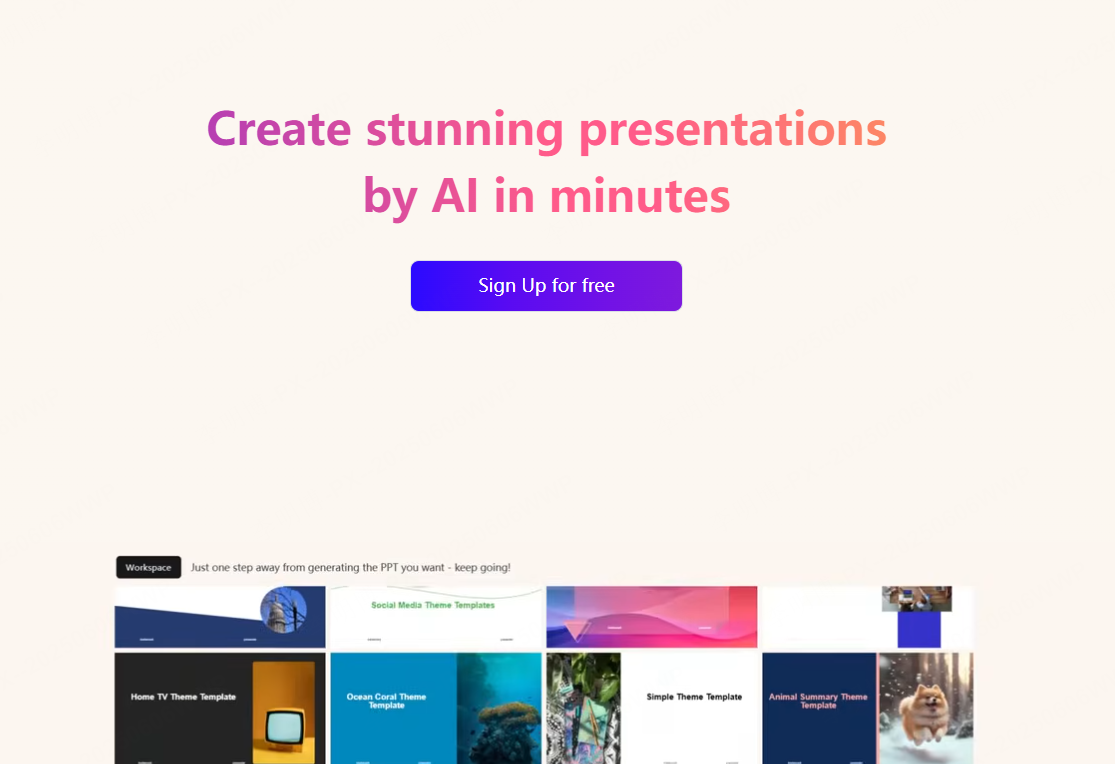Select the Social Media Theme Templates slide
The width and height of the screenshot is (1115, 764).
coord(433,605)
